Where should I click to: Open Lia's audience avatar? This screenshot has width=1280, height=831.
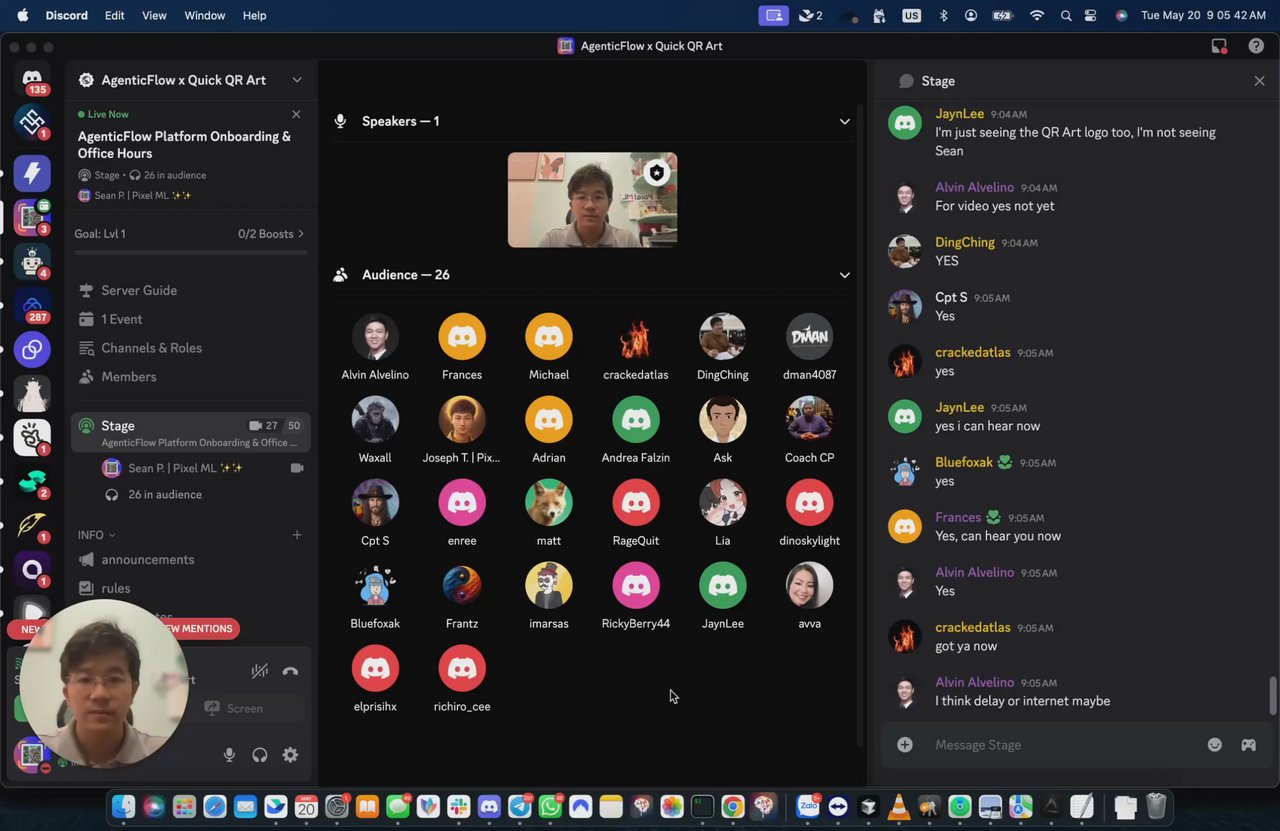pos(723,503)
